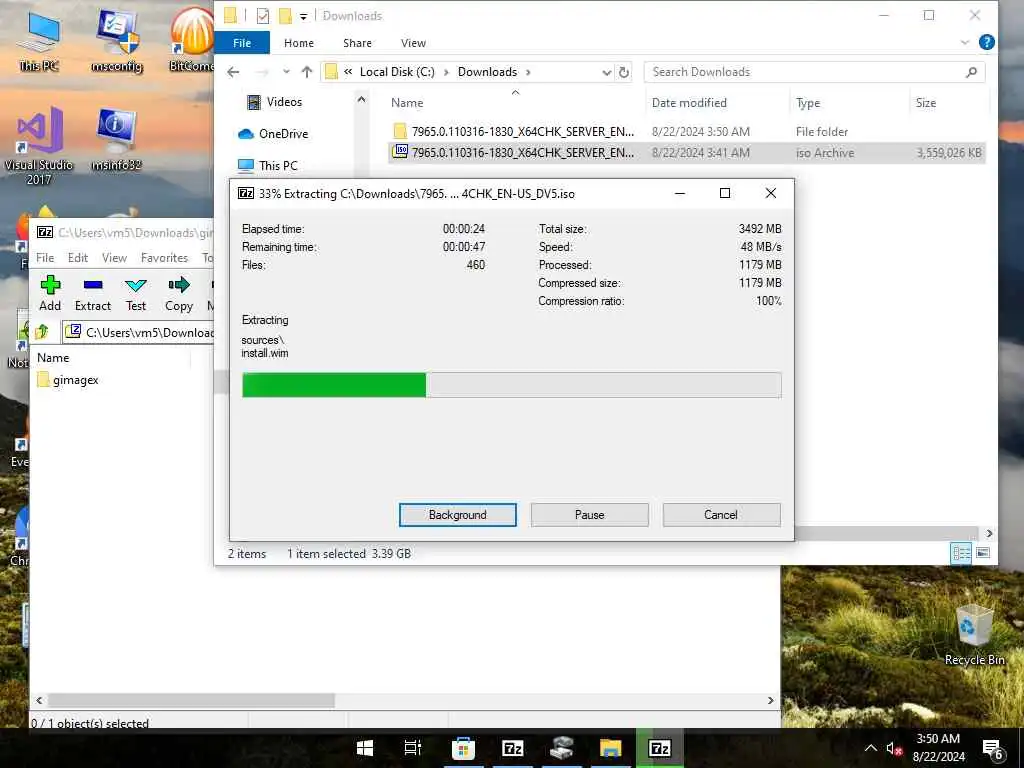Click the Explorer help question mark
The width and height of the screenshot is (1024, 768).
987,42
